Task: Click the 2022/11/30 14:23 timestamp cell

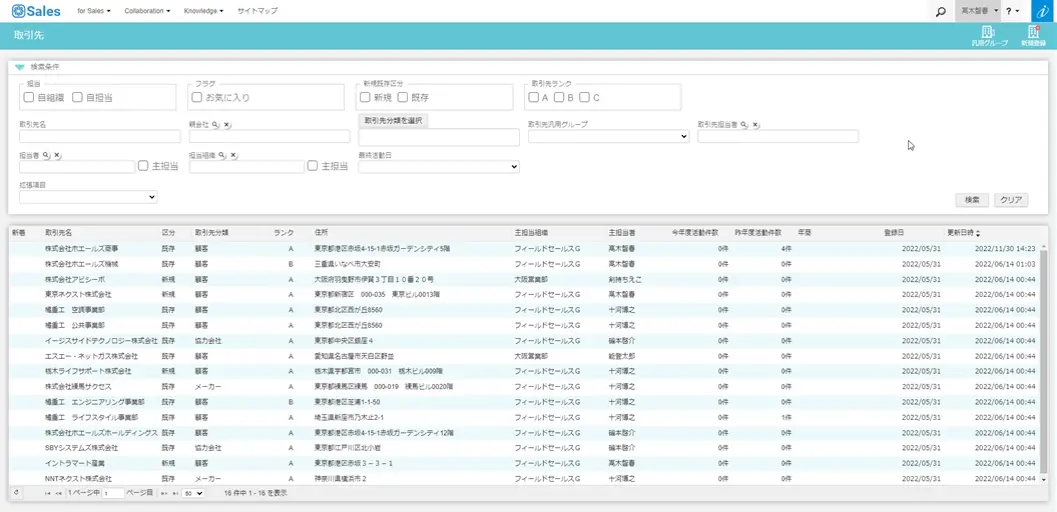Action: (1004, 249)
